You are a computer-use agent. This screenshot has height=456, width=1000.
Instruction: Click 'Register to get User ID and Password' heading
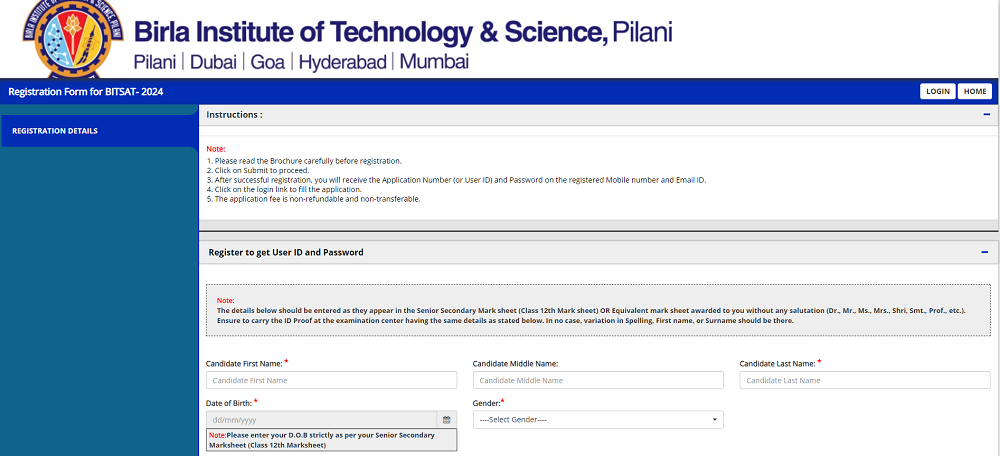285,253
